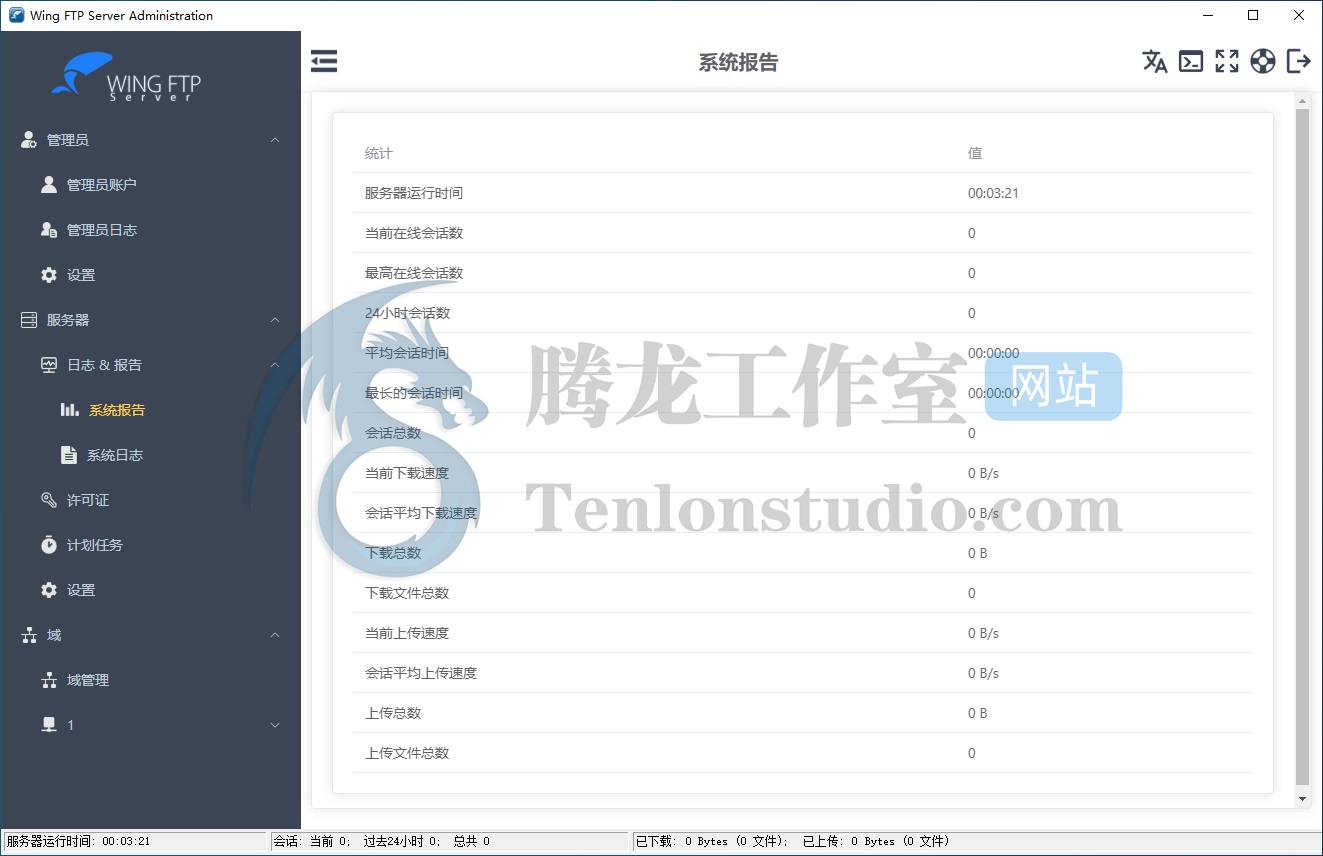Collapse the 管理员 section chevron
The width and height of the screenshot is (1323, 856).
[x=275, y=140]
